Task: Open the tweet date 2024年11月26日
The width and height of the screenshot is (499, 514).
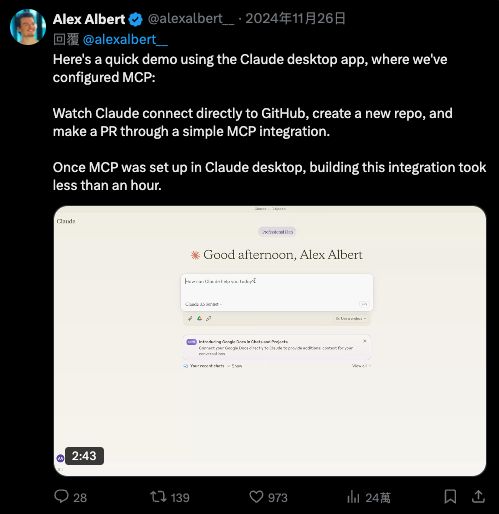Action: coord(295,19)
